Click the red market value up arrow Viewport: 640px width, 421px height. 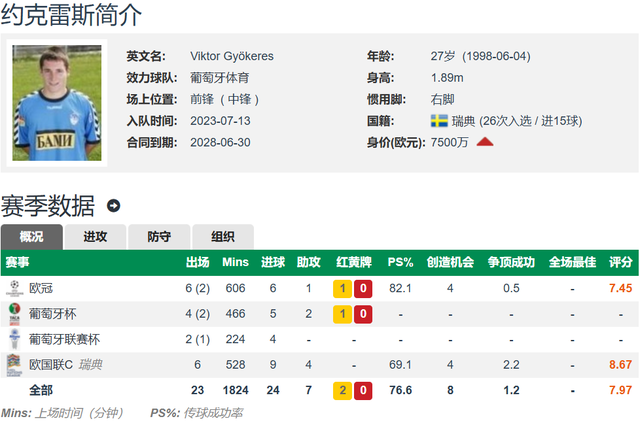[x=485, y=142]
